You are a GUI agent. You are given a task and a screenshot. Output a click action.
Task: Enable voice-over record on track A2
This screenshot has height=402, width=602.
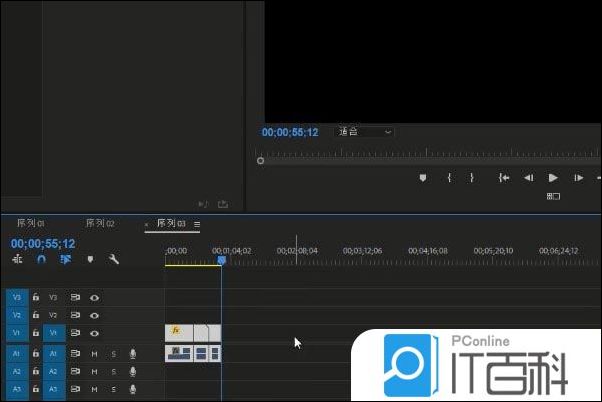(133, 371)
